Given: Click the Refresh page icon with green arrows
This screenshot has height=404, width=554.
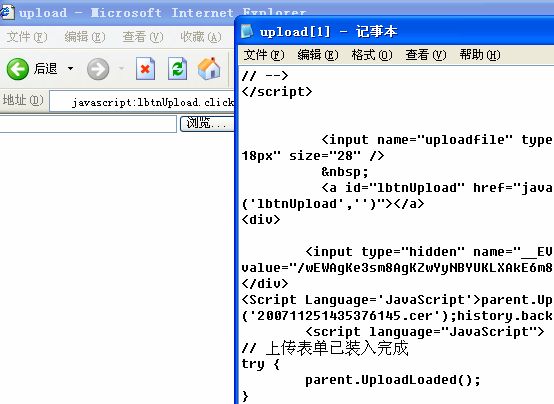Looking at the screenshot, I should (177, 69).
